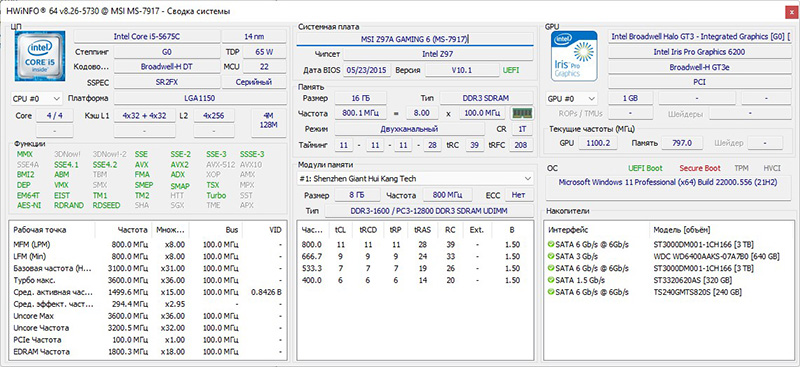Click the Intel Iris Pro Graphics 6200 field
The width and height of the screenshot is (800, 367).
(699, 52)
